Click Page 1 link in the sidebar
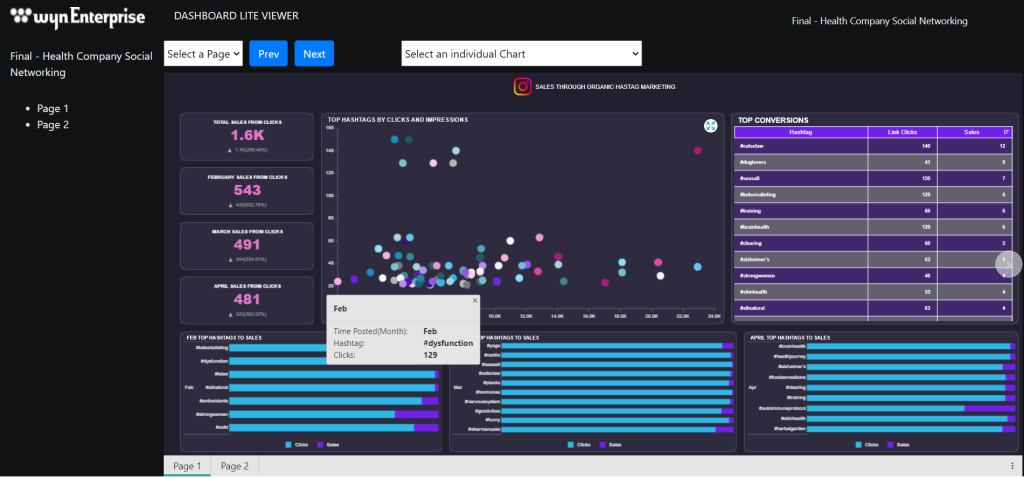Viewport: 1024px width, 478px height. coord(53,108)
